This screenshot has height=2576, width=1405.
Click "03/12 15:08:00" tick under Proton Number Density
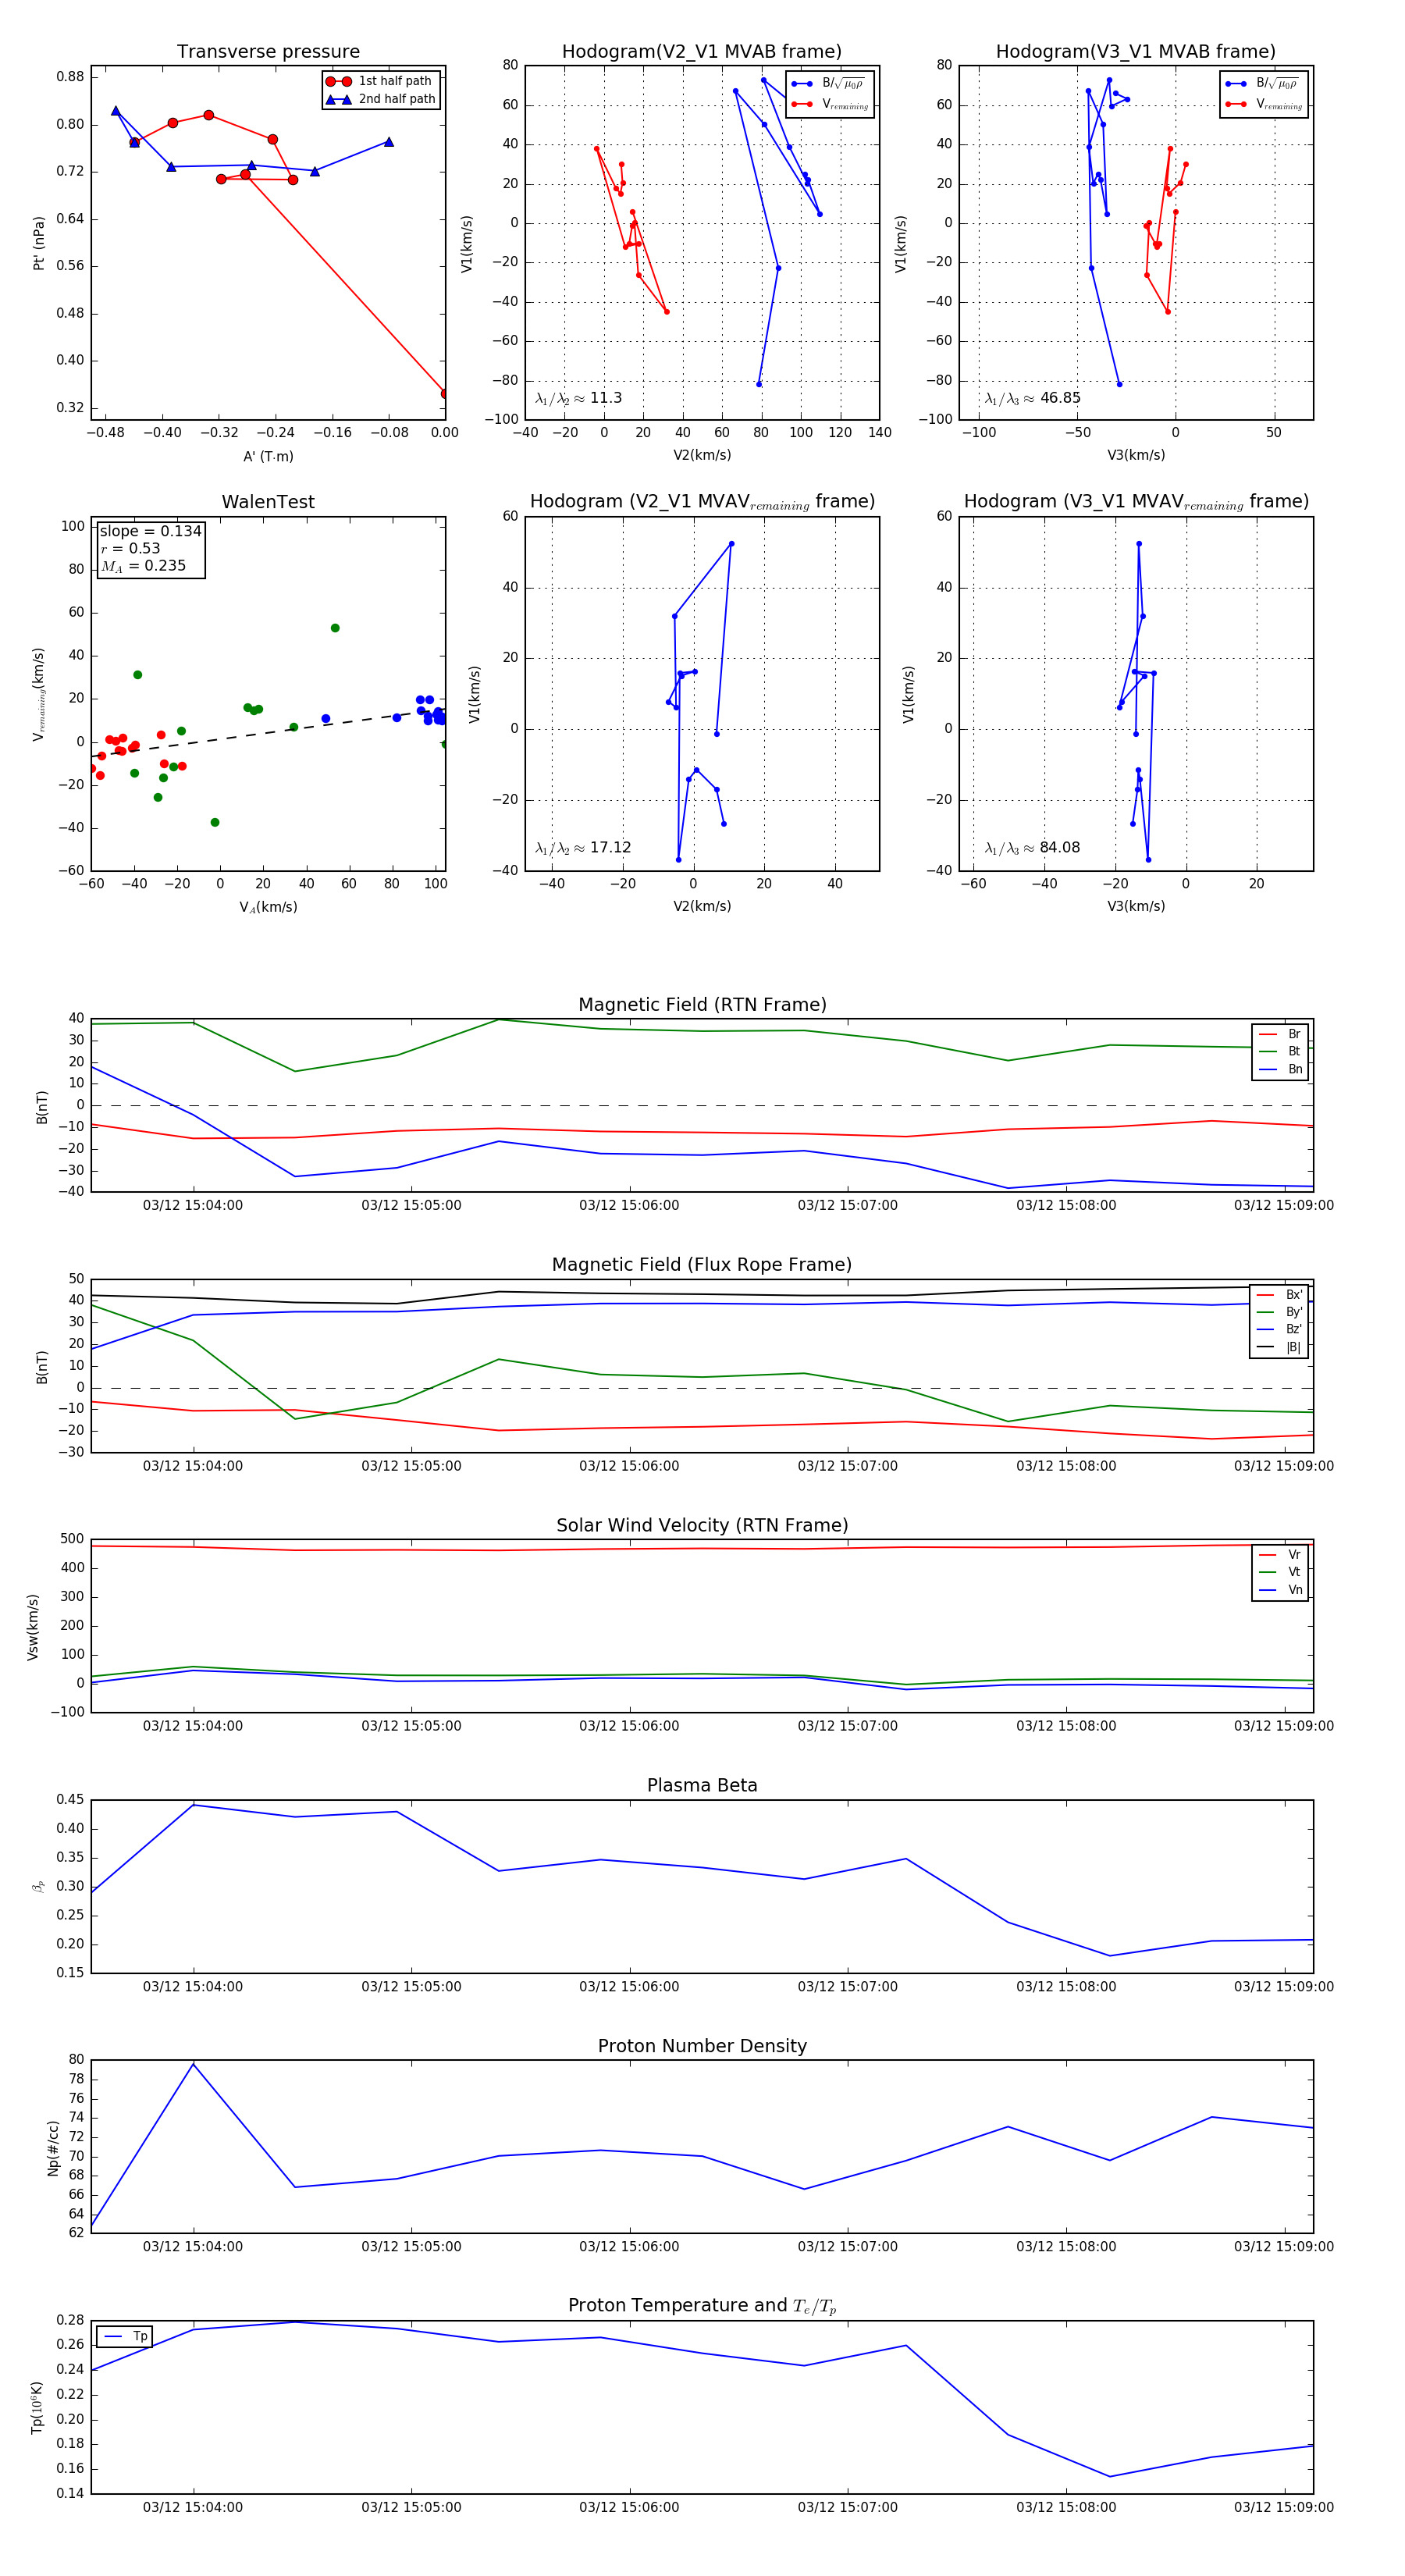pos(1066,2247)
